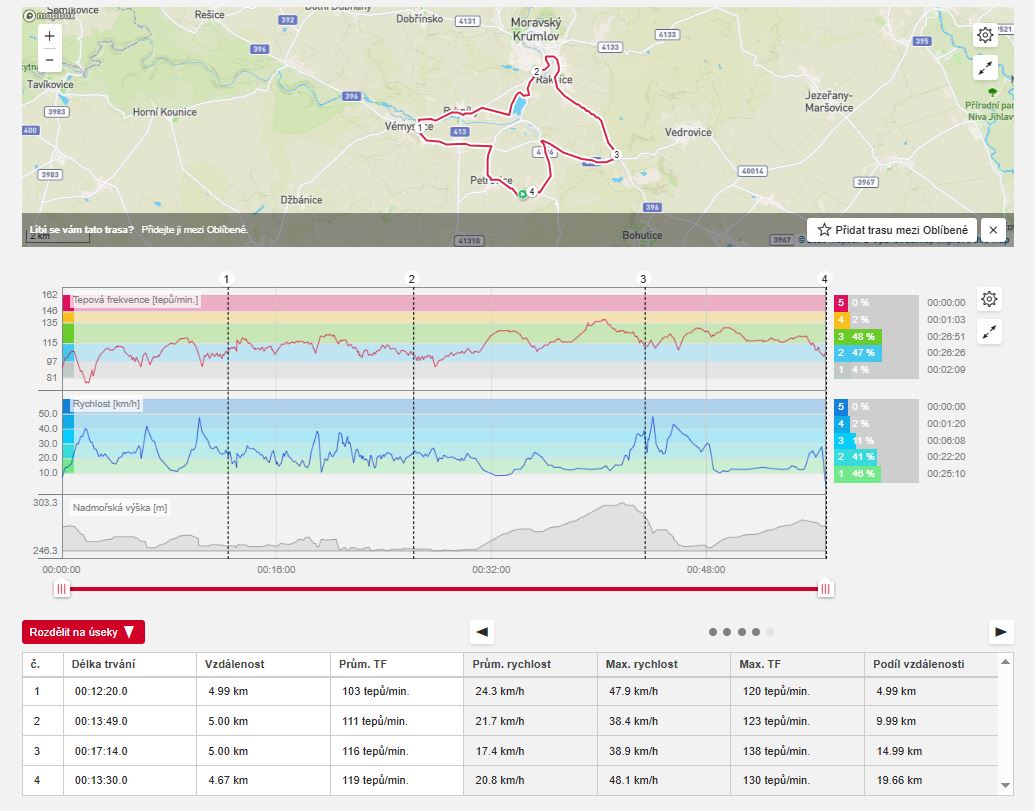Click Nadmořská výška [m] chart label
The height and width of the screenshot is (811, 1035).
(x=119, y=508)
